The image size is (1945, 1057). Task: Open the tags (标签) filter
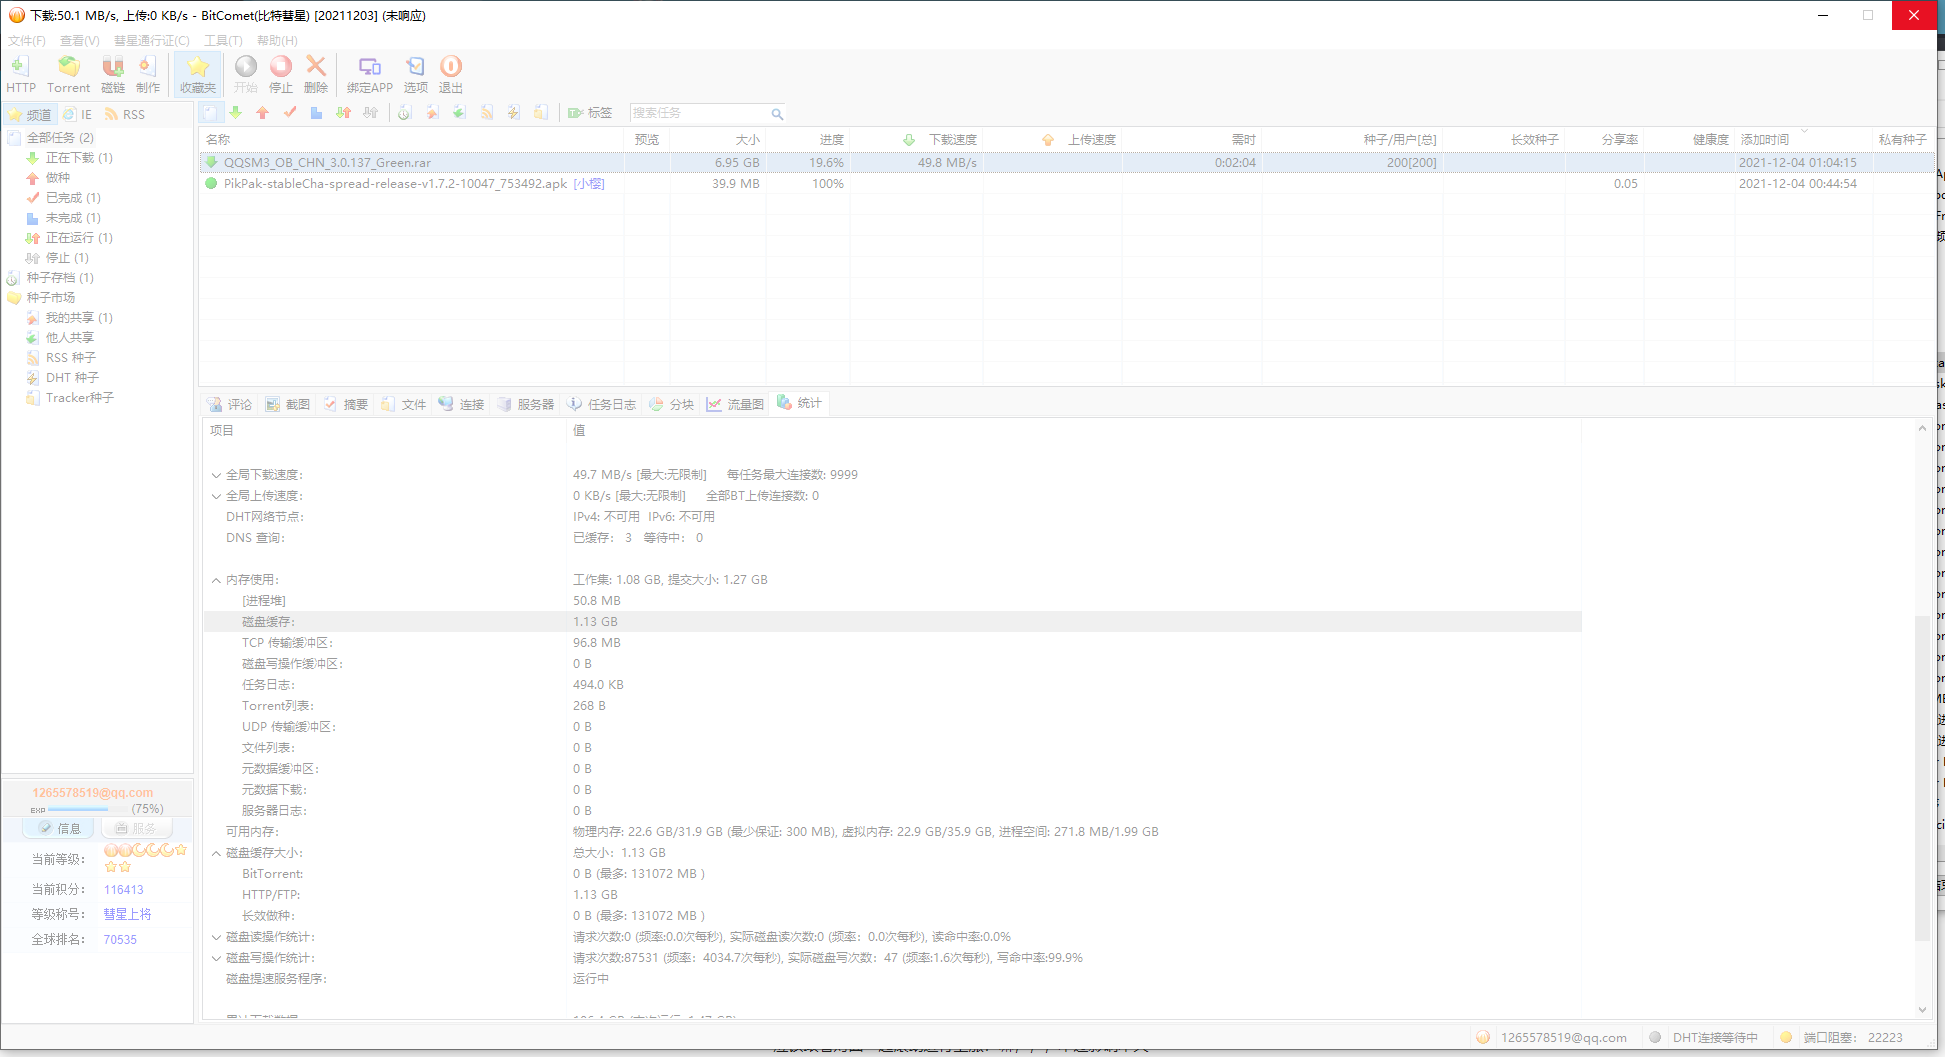coord(590,113)
